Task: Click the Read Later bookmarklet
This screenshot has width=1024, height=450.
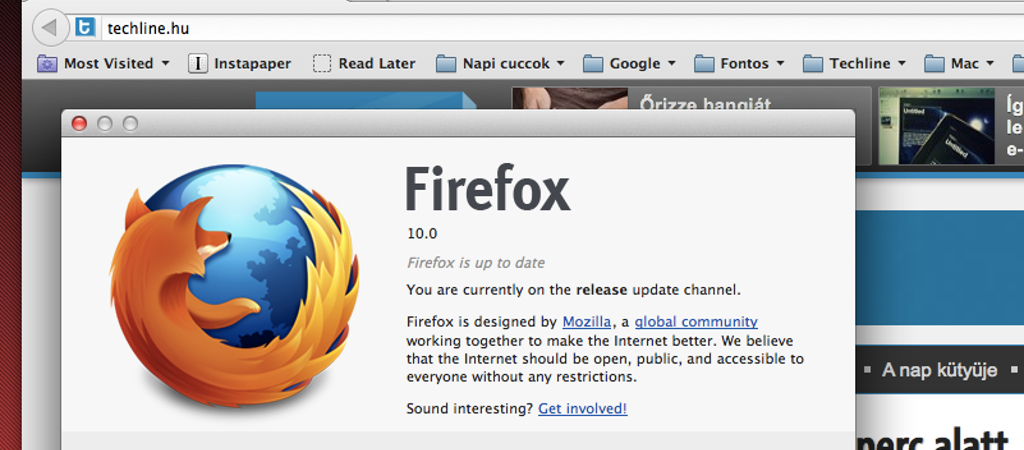Action: coord(364,63)
